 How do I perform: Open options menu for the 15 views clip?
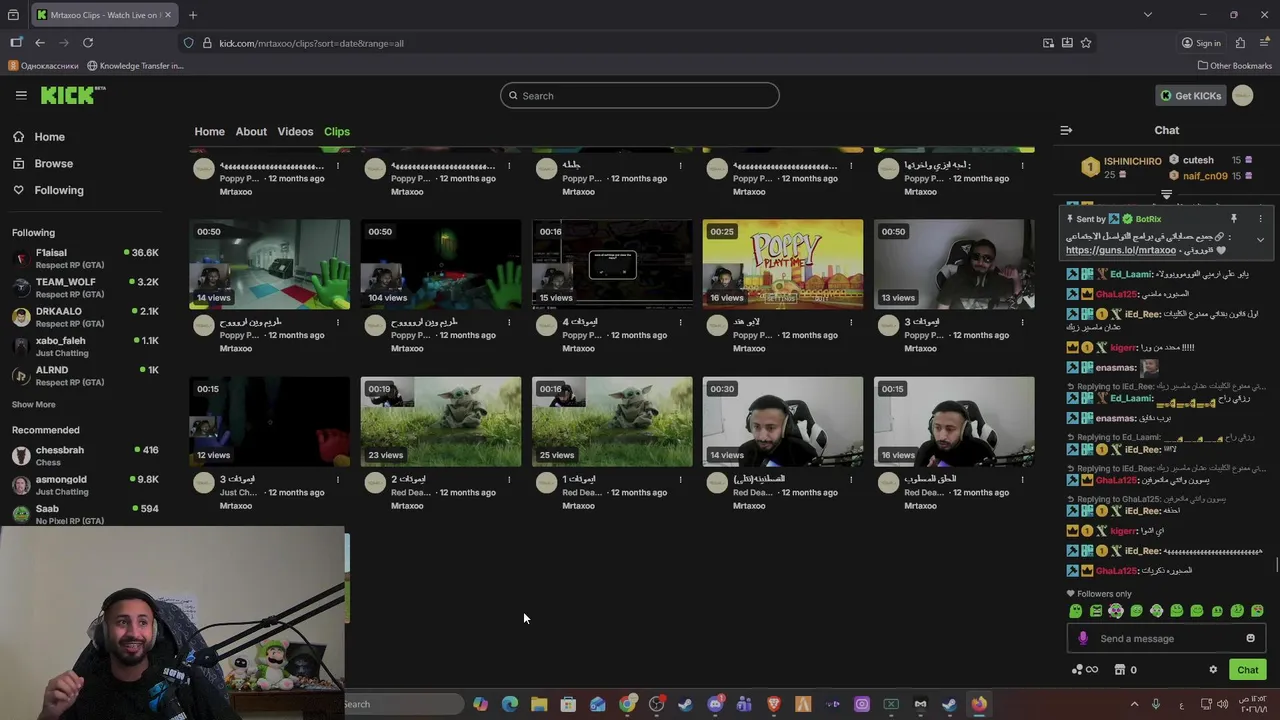click(680, 322)
